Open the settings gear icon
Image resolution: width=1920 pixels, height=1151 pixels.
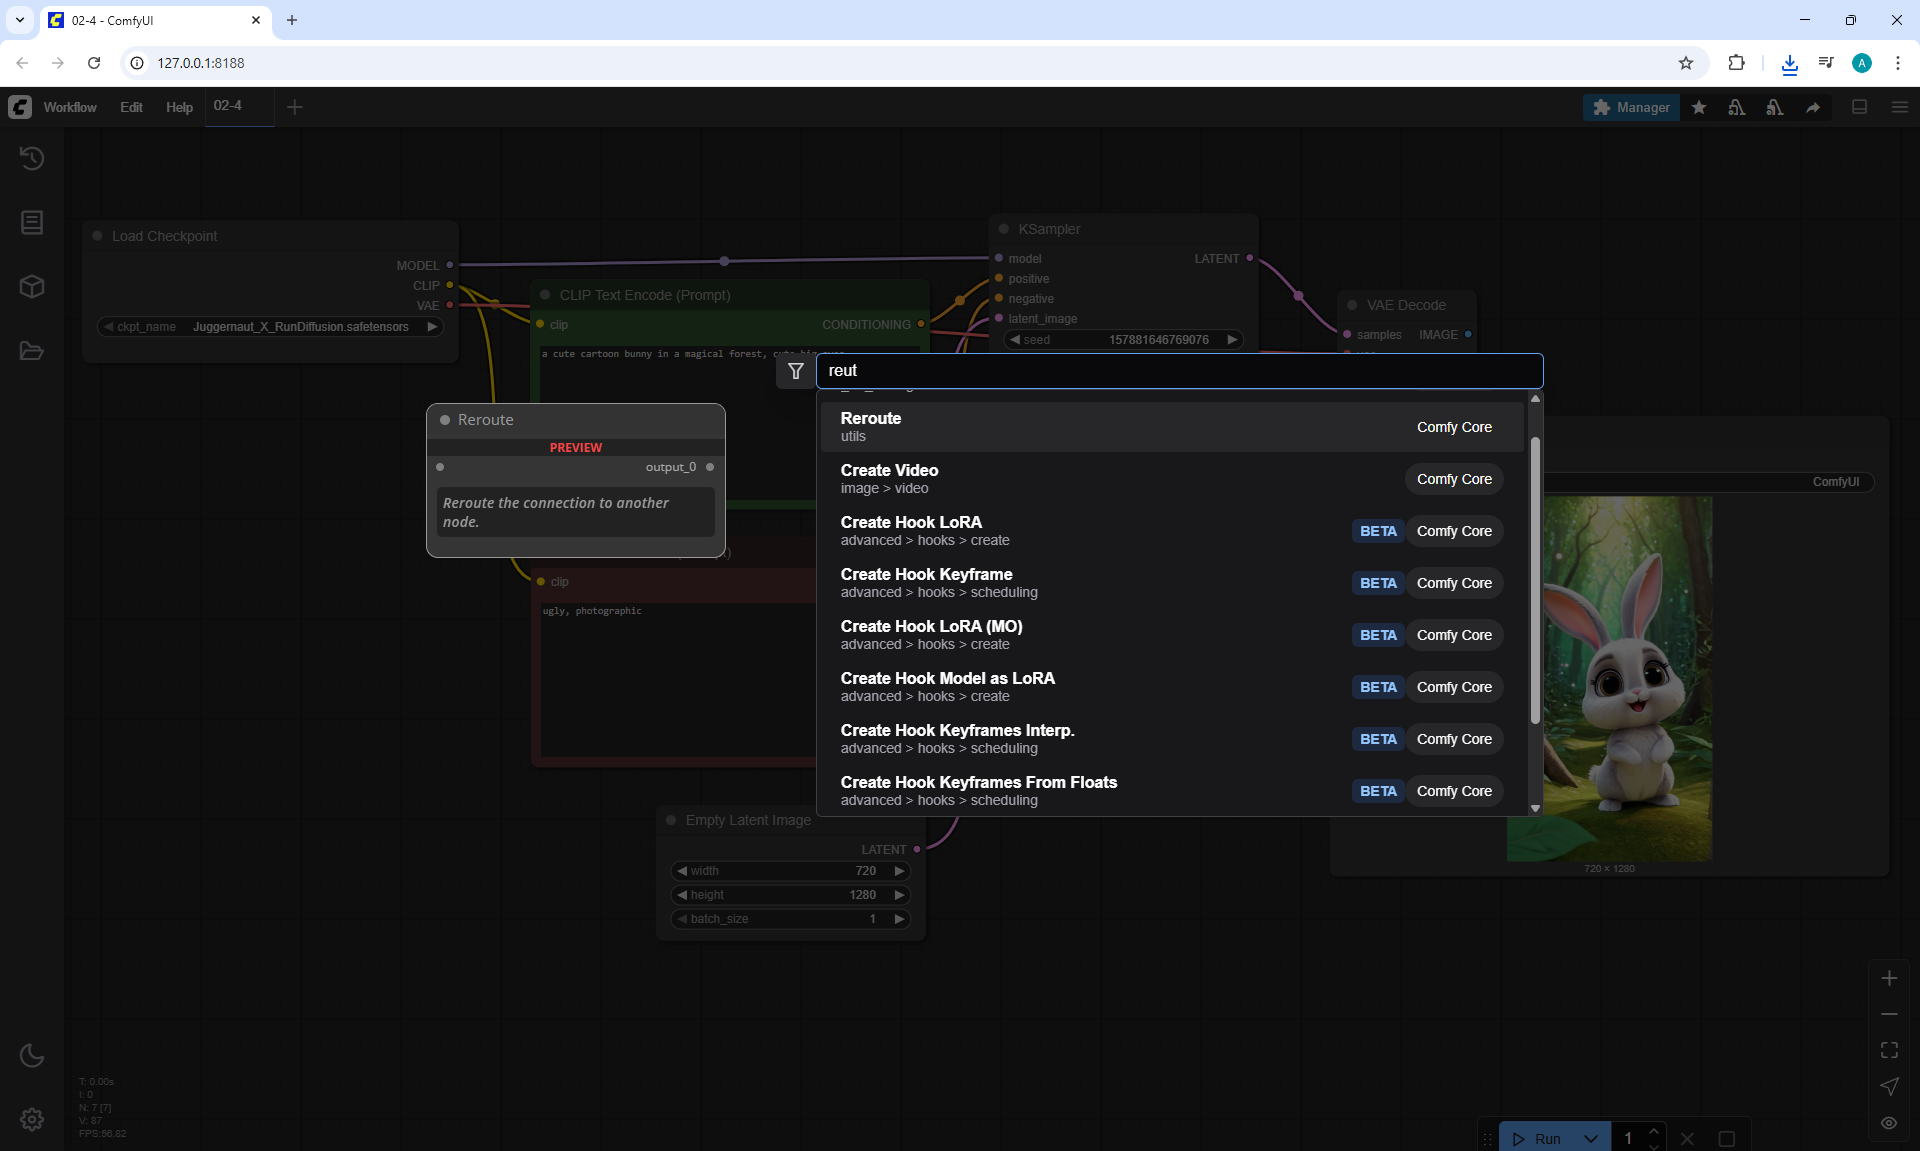[x=32, y=1119]
